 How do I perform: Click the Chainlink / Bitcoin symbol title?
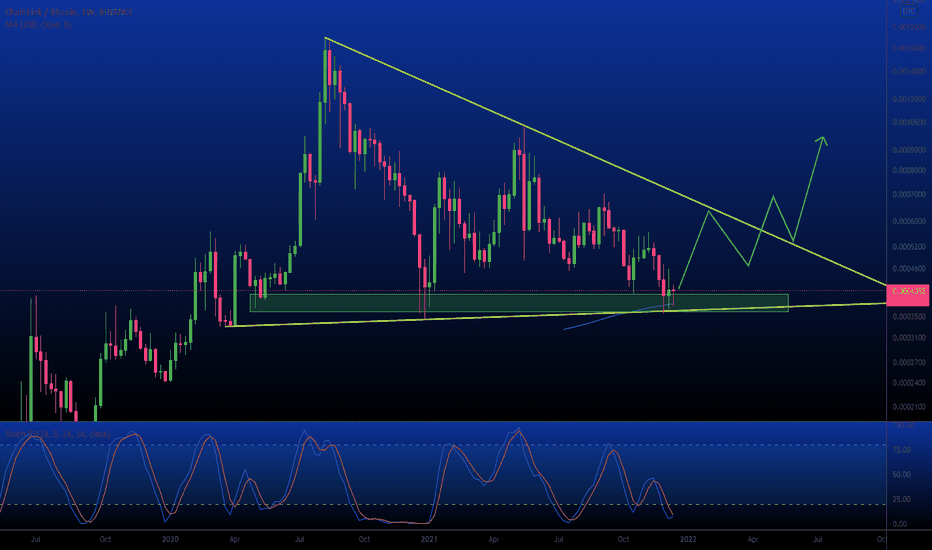pyautogui.click(x=68, y=12)
